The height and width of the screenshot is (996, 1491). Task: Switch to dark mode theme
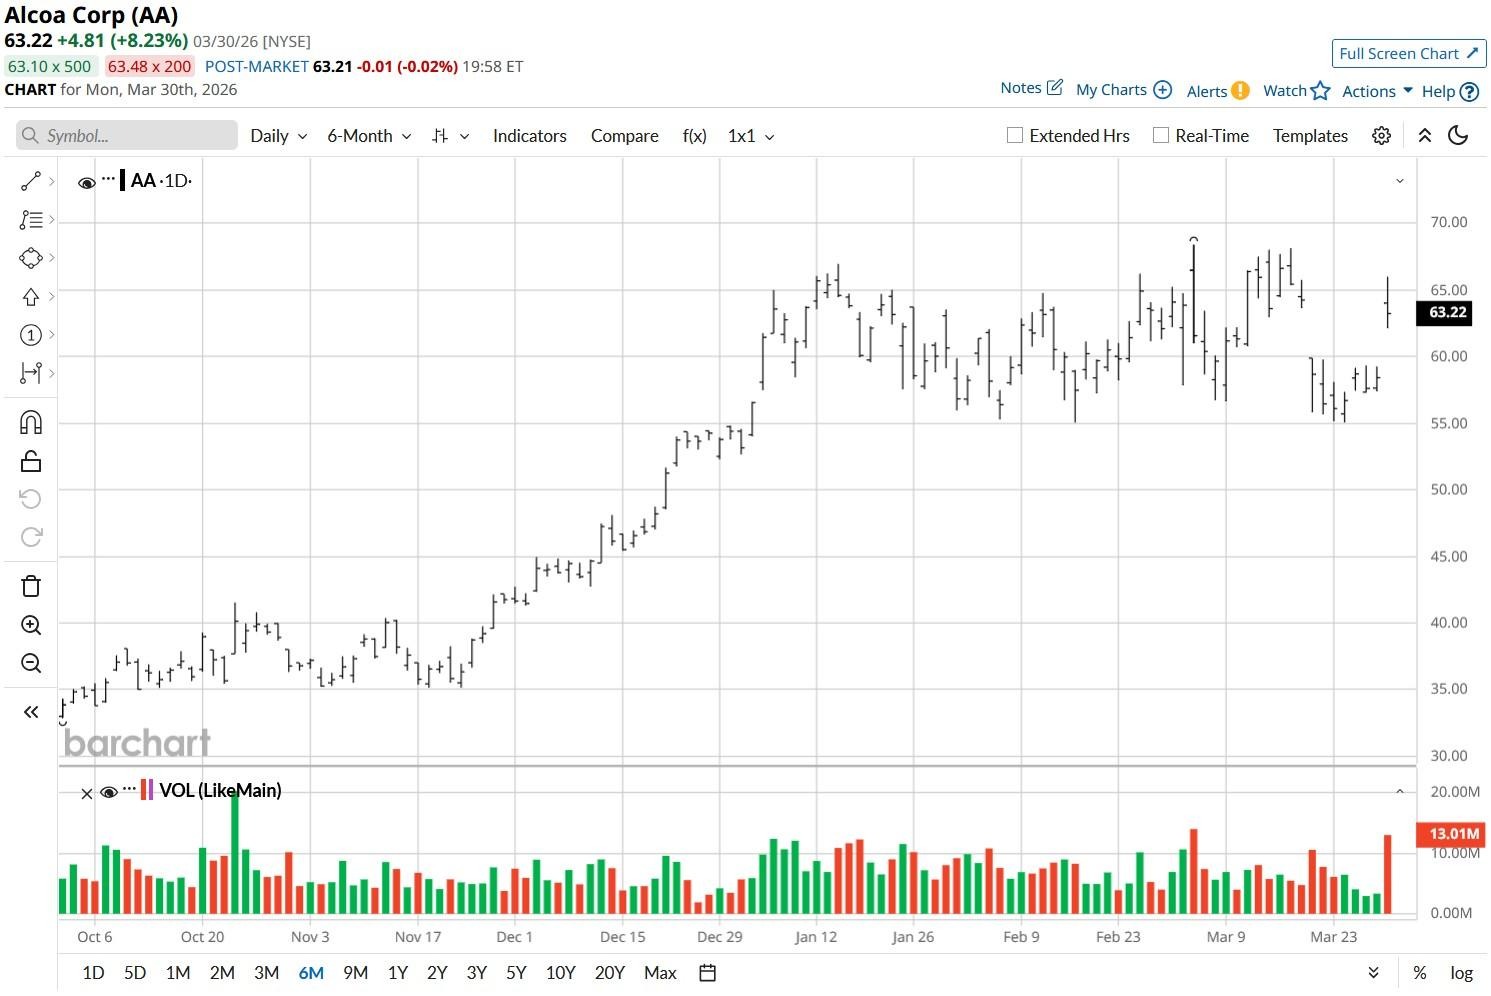(1458, 136)
